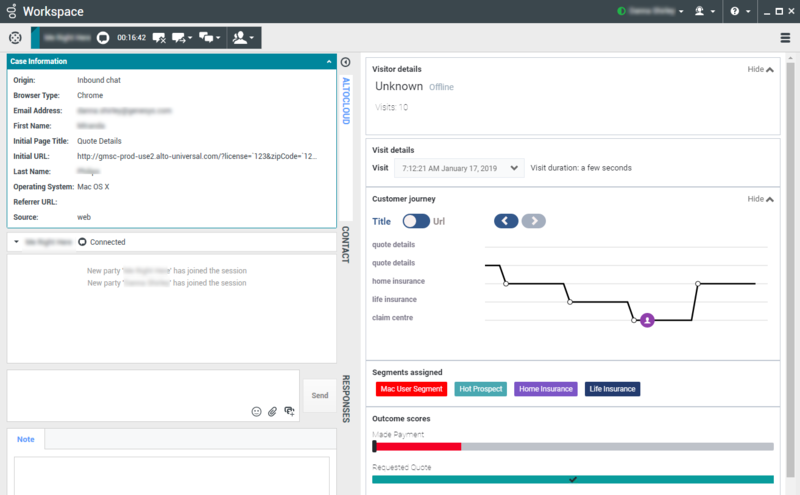The width and height of the screenshot is (800, 495).
Task: Click in the Note text area
Action: 171,476
